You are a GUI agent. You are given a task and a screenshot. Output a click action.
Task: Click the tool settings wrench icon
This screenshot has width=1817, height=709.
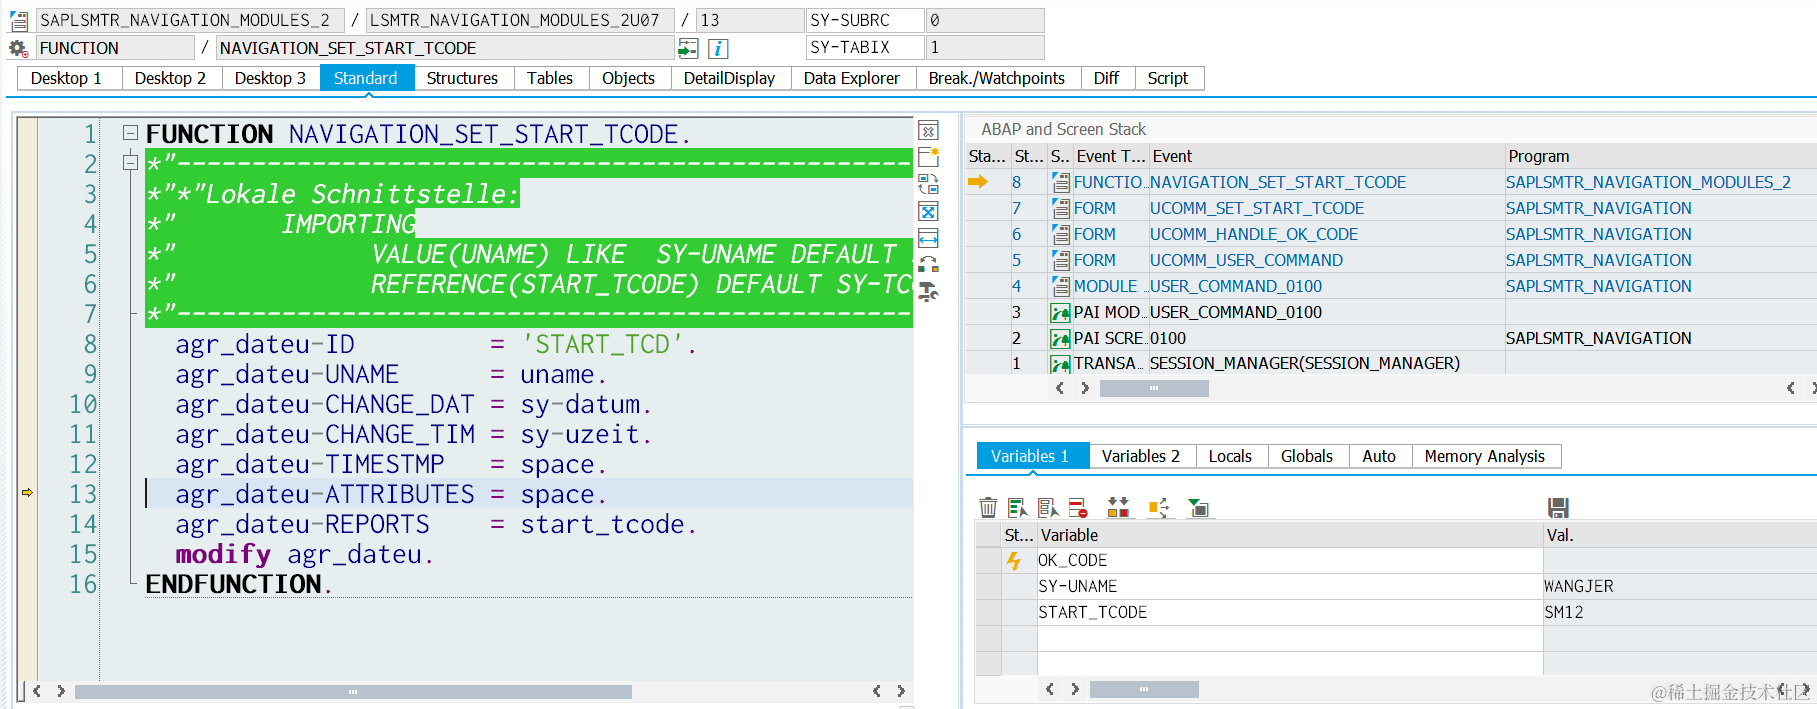coord(928,292)
